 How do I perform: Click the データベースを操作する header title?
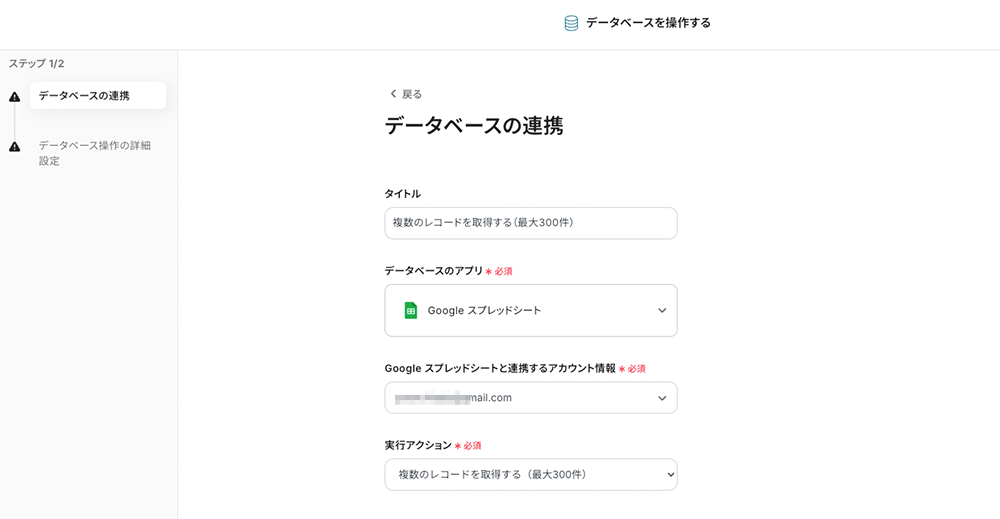[648, 23]
